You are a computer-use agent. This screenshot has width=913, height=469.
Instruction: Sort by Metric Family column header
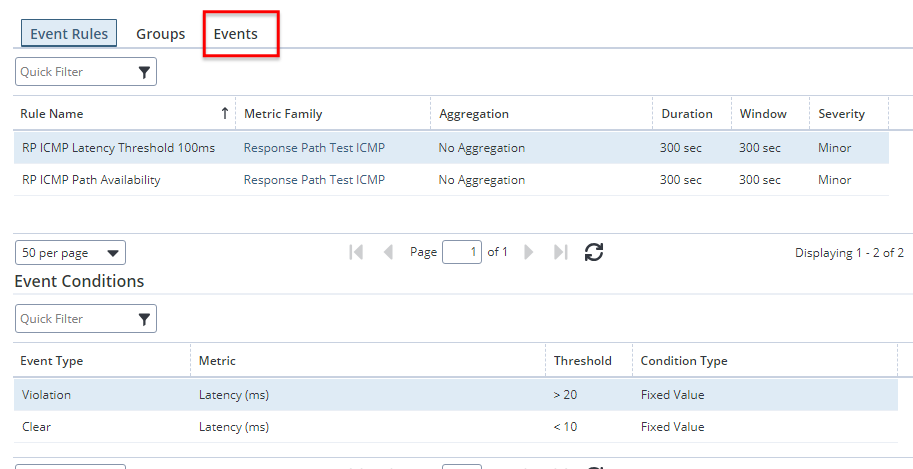(283, 114)
